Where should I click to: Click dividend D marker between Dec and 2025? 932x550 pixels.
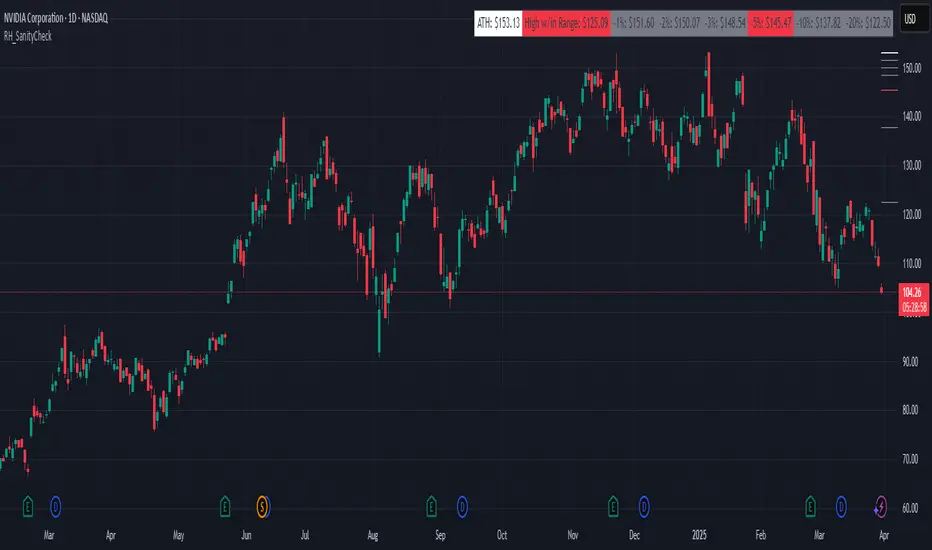click(644, 507)
